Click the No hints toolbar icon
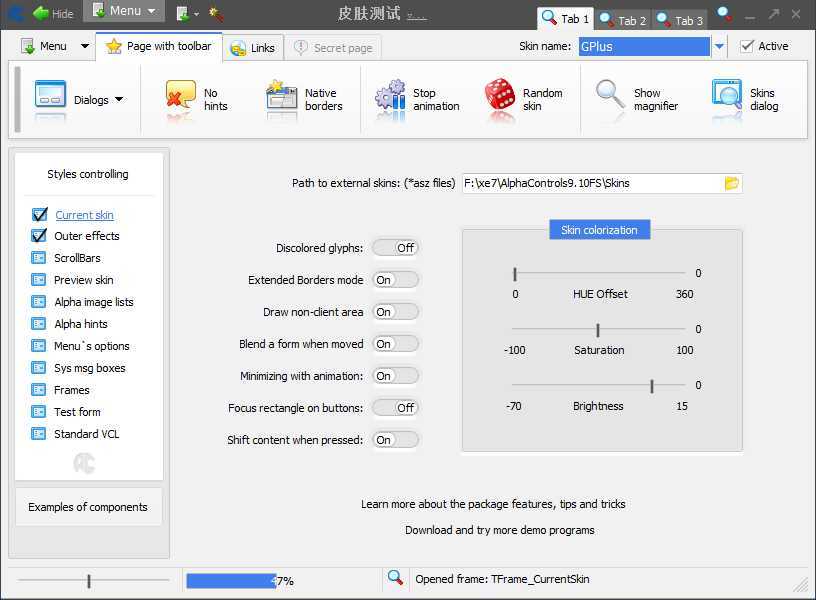This screenshot has width=816, height=600. point(181,97)
